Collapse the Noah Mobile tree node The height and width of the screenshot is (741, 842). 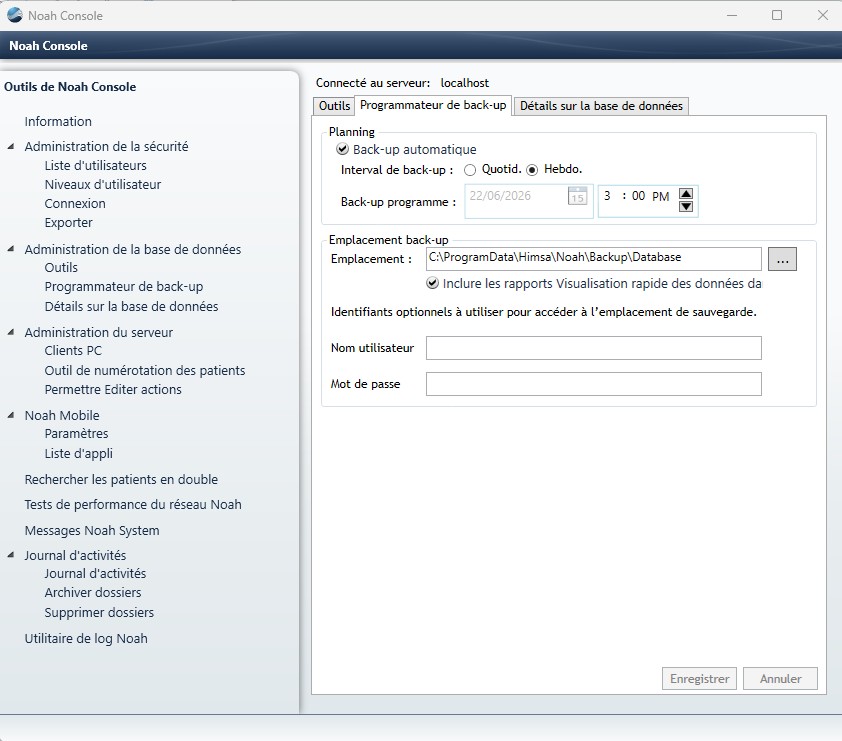(x=11, y=415)
